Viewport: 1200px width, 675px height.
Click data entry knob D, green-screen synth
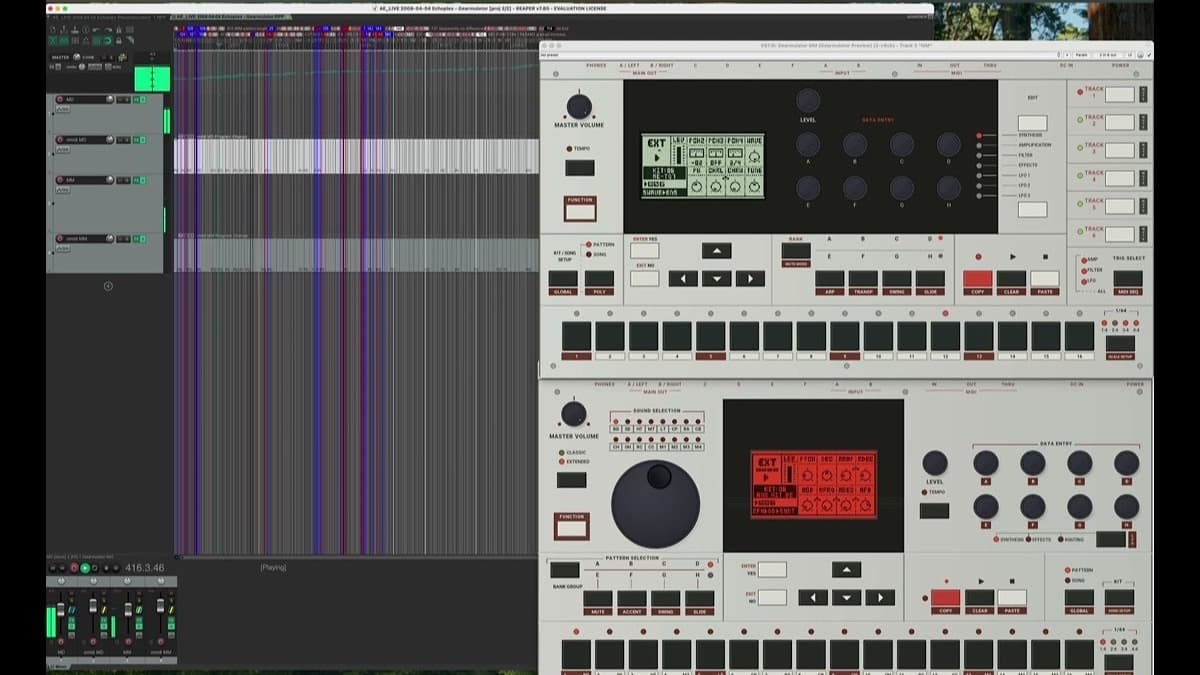click(948, 144)
